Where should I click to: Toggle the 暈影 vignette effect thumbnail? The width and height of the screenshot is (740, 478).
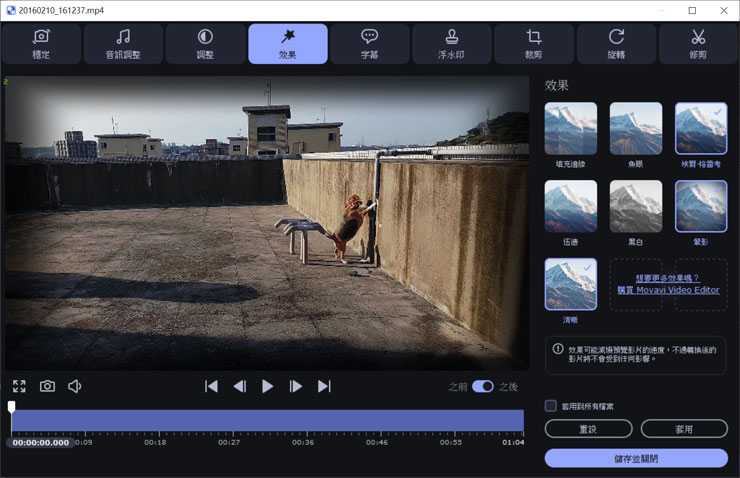click(x=701, y=206)
